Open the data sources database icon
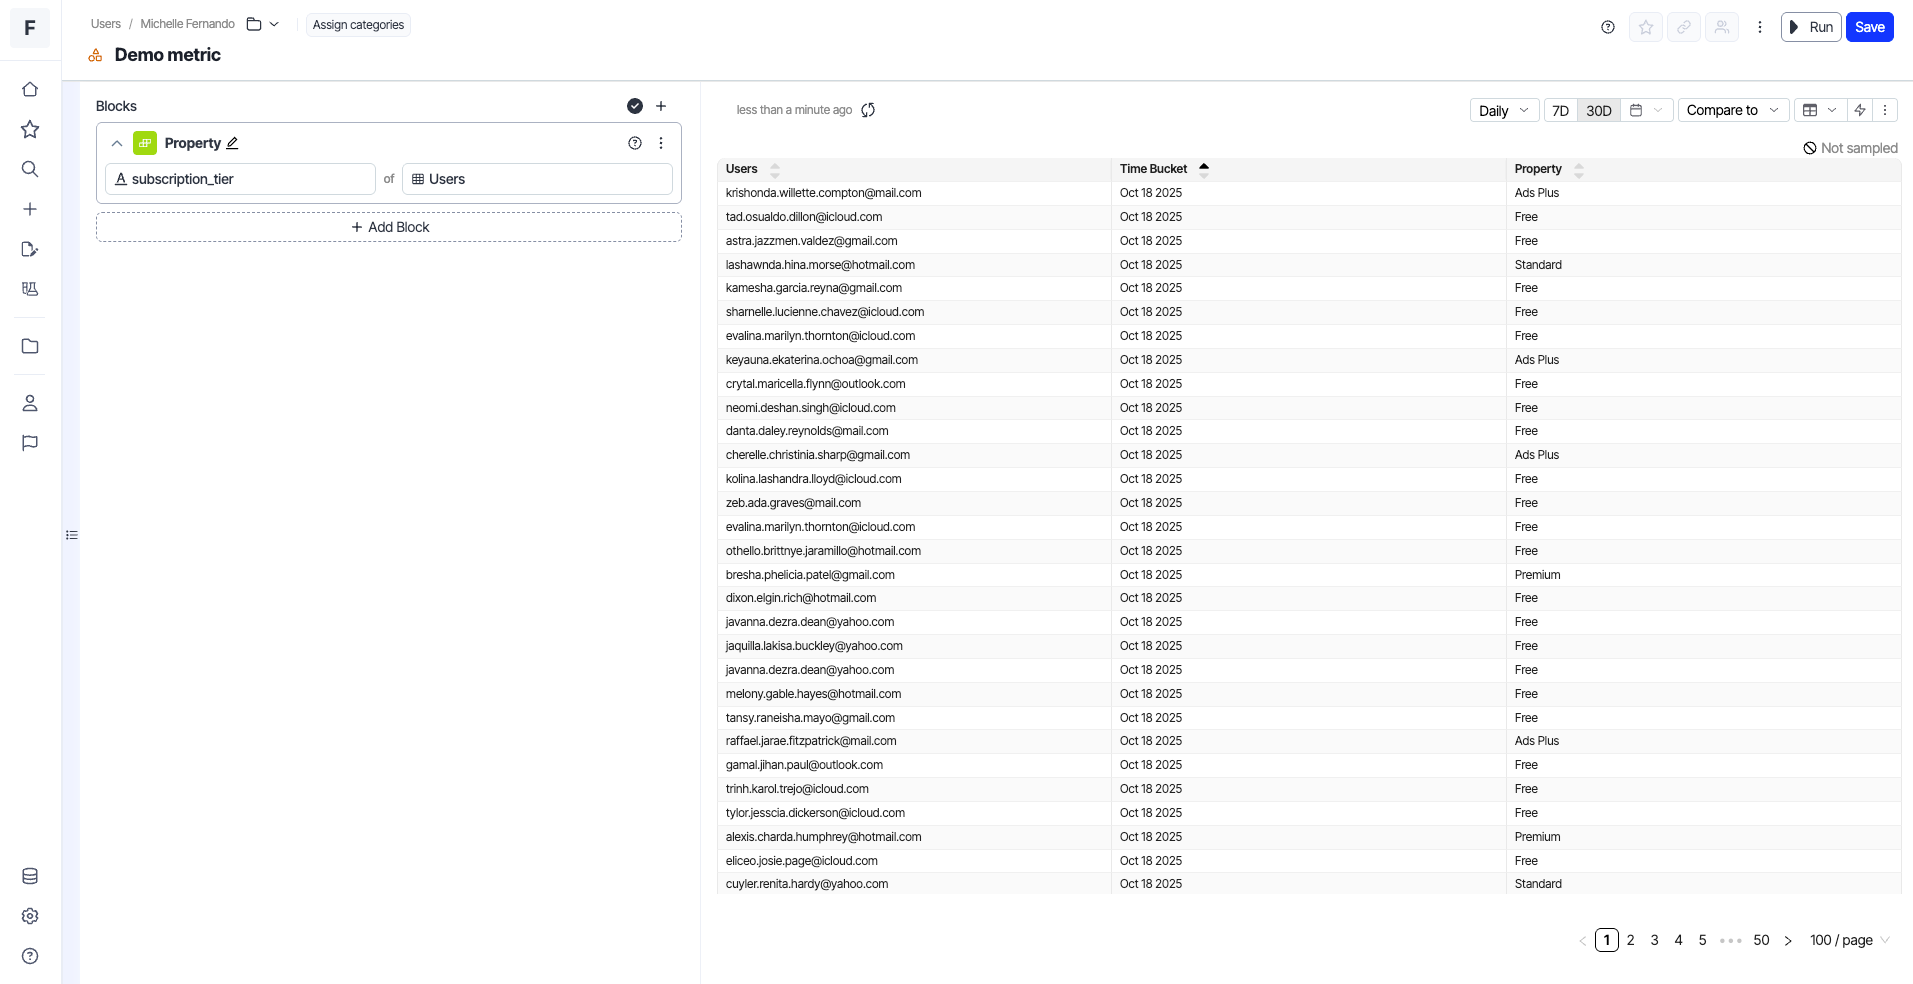1913x984 pixels. 30,877
